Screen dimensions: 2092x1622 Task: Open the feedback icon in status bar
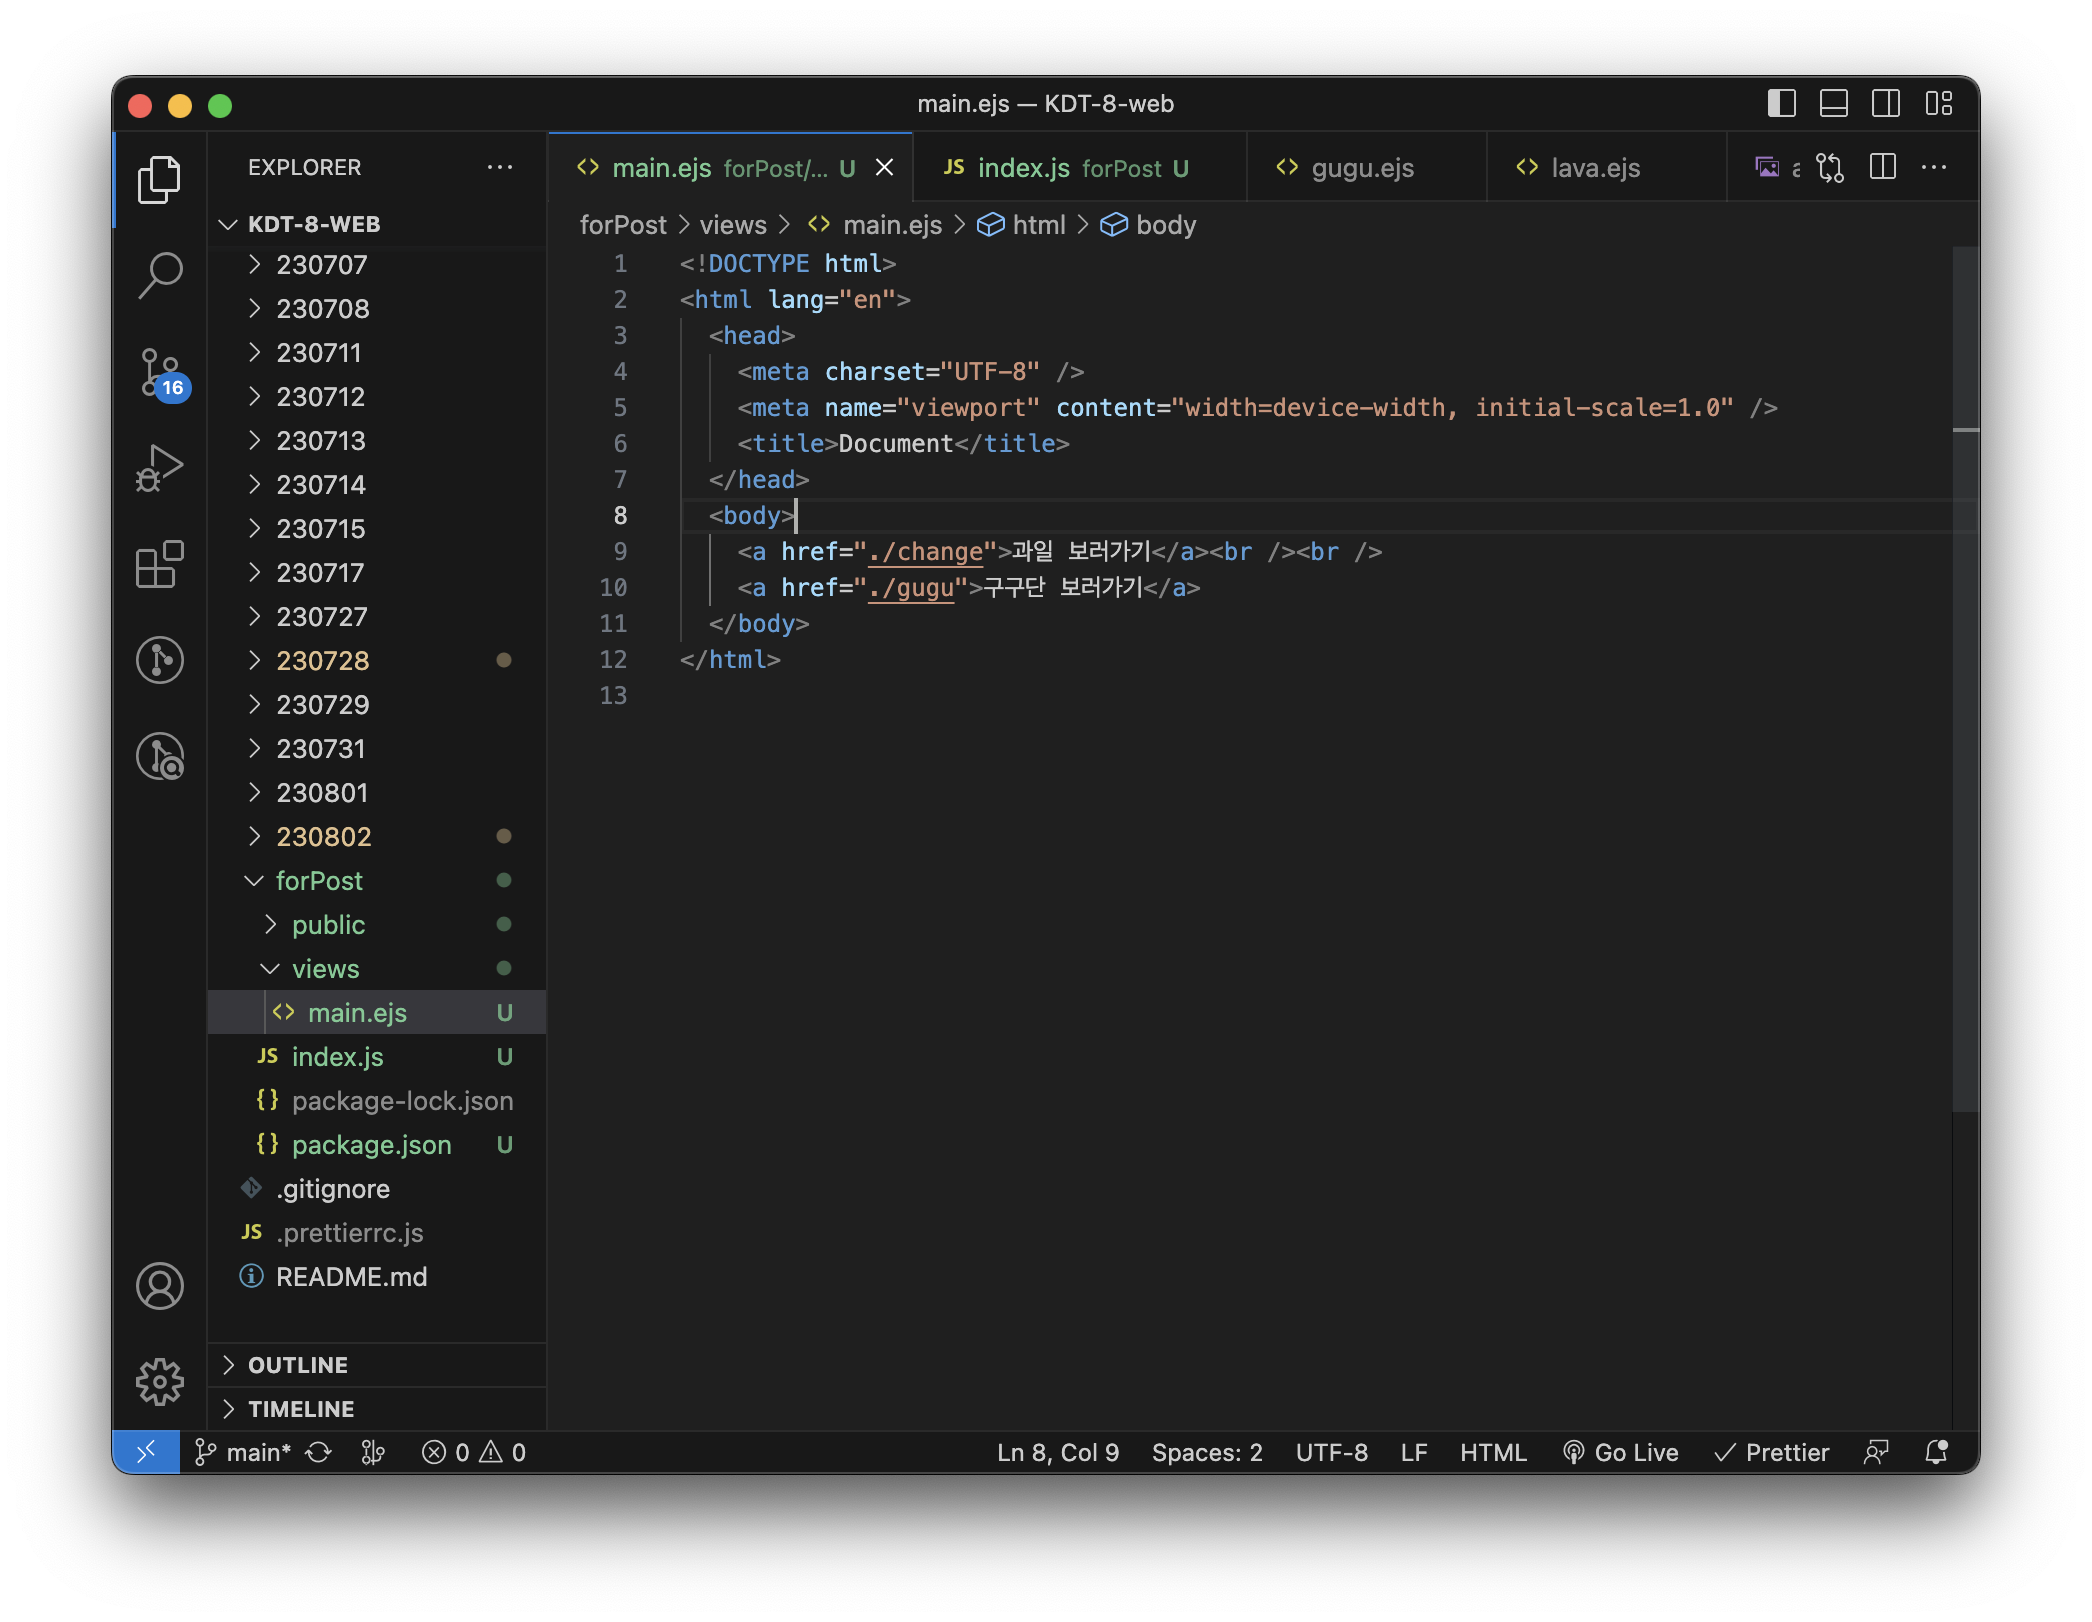click(x=1876, y=1452)
